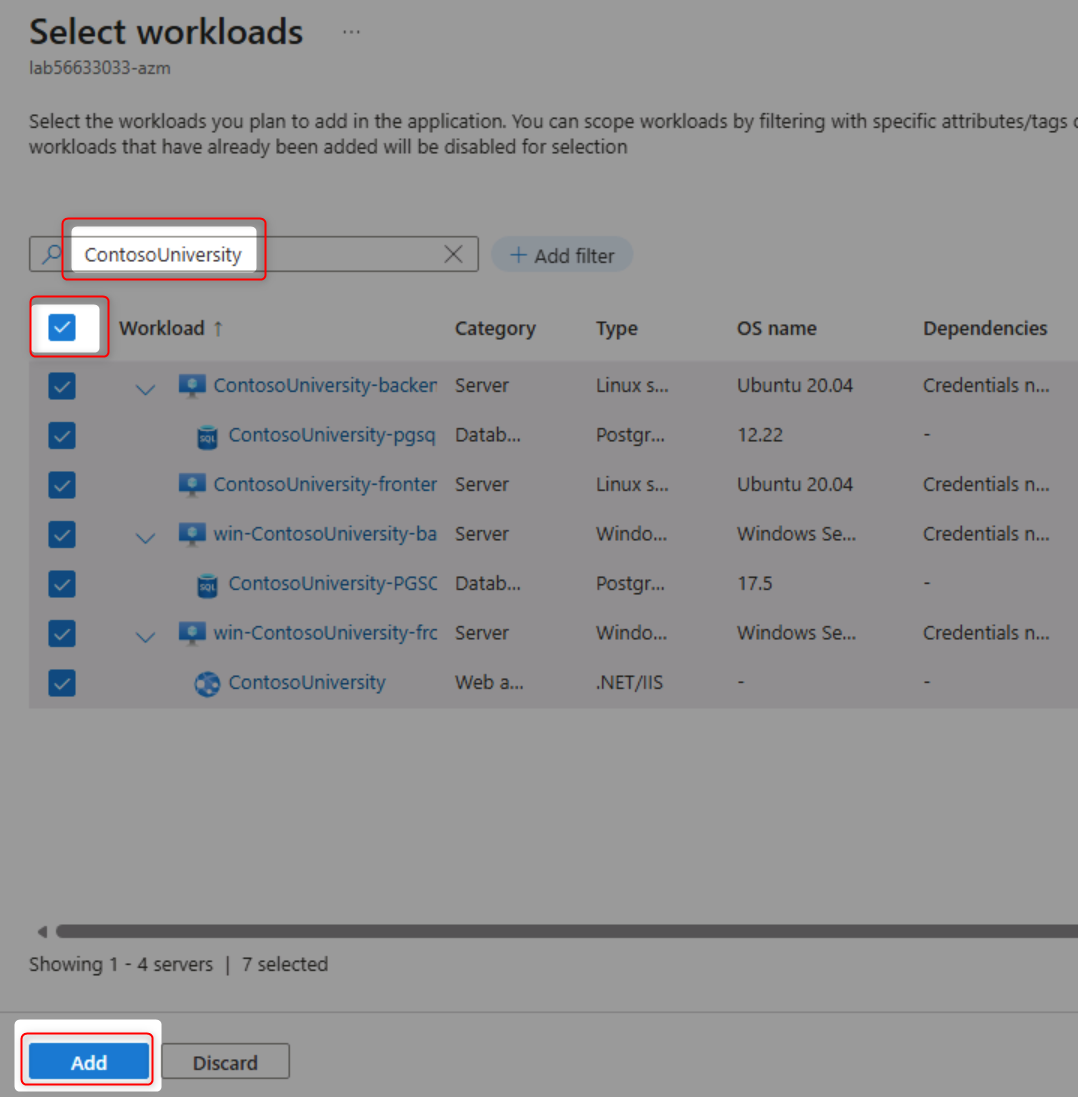Click the server icon of win-ContosoUniversity-frc
Image resolution: width=1078 pixels, height=1097 pixels.
(x=192, y=633)
